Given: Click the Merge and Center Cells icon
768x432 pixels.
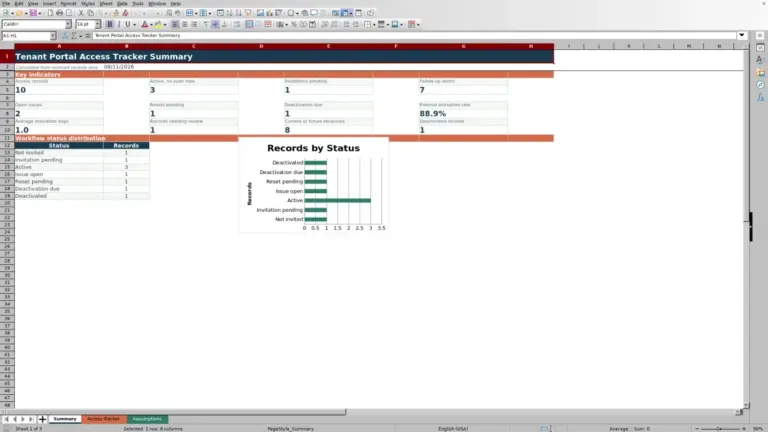Looking at the screenshot, I should click(x=249, y=24).
